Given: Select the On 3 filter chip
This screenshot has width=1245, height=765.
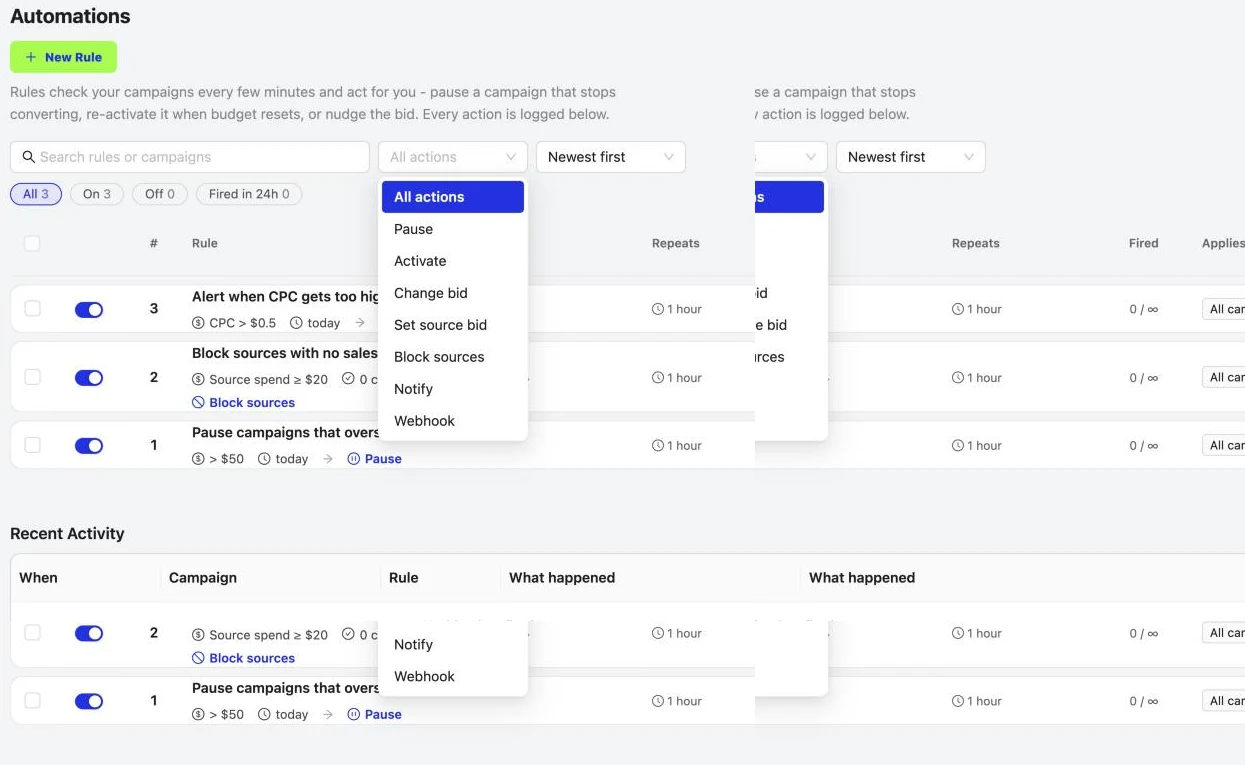Looking at the screenshot, I should pos(97,194).
